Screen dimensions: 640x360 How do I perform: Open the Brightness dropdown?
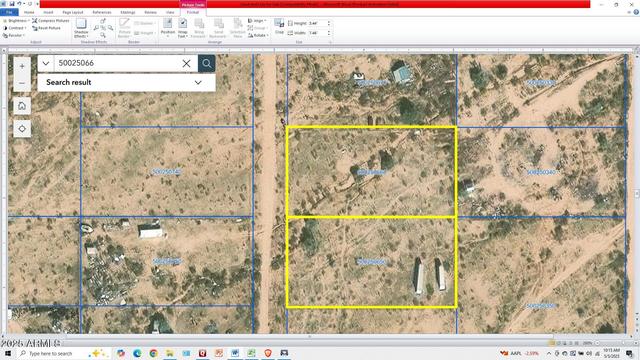pos(16,20)
